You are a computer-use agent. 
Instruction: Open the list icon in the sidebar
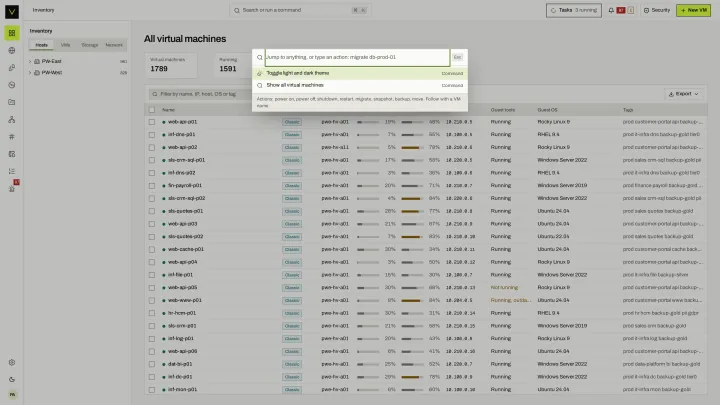(x=12, y=171)
